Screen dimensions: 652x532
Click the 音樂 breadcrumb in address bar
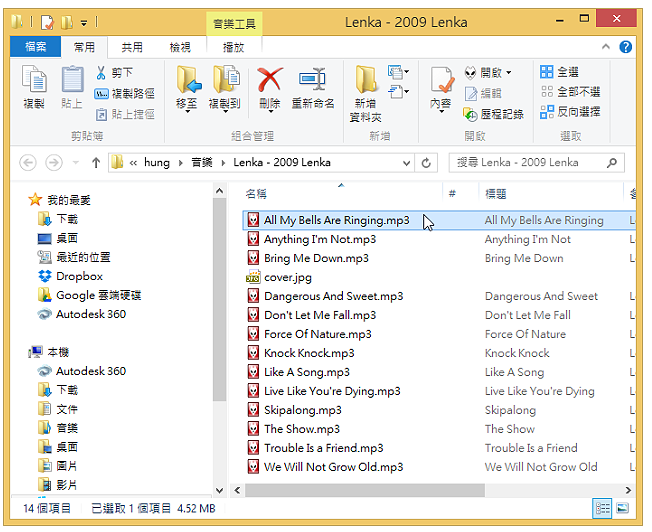[202, 162]
